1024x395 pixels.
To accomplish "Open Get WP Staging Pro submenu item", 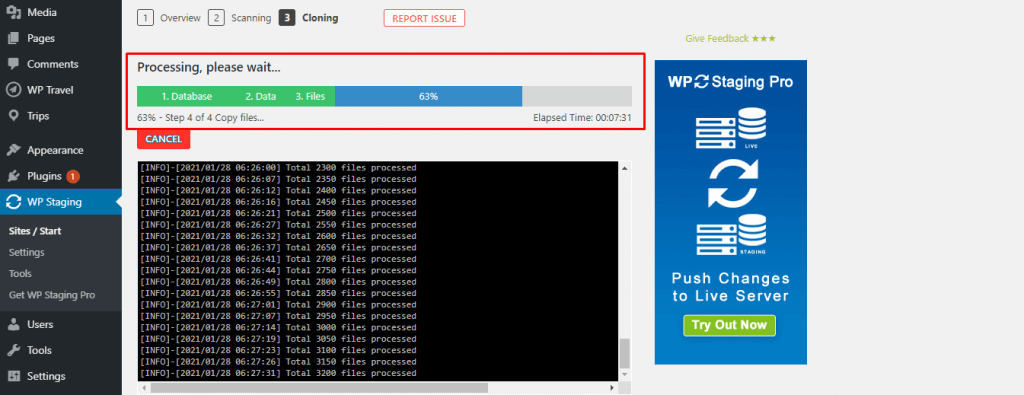I will [x=52, y=295].
